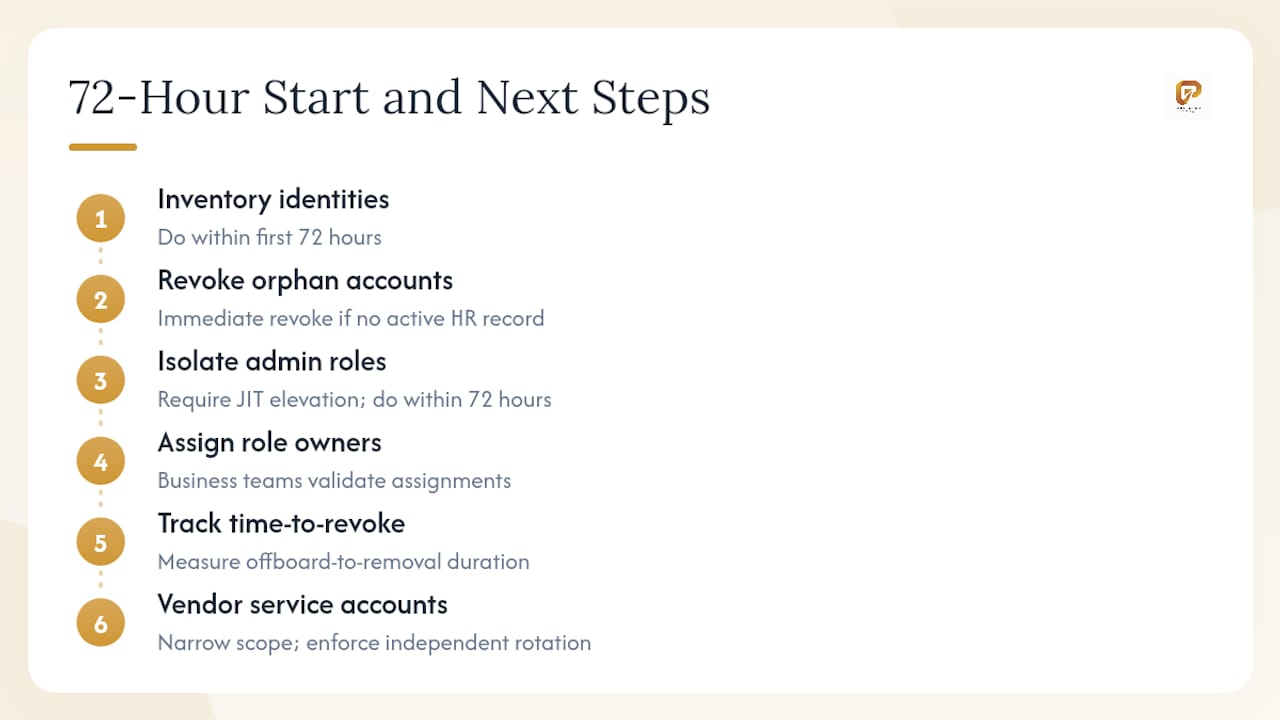Click the 'Track time-to-revoke' heading

(281, 523)
